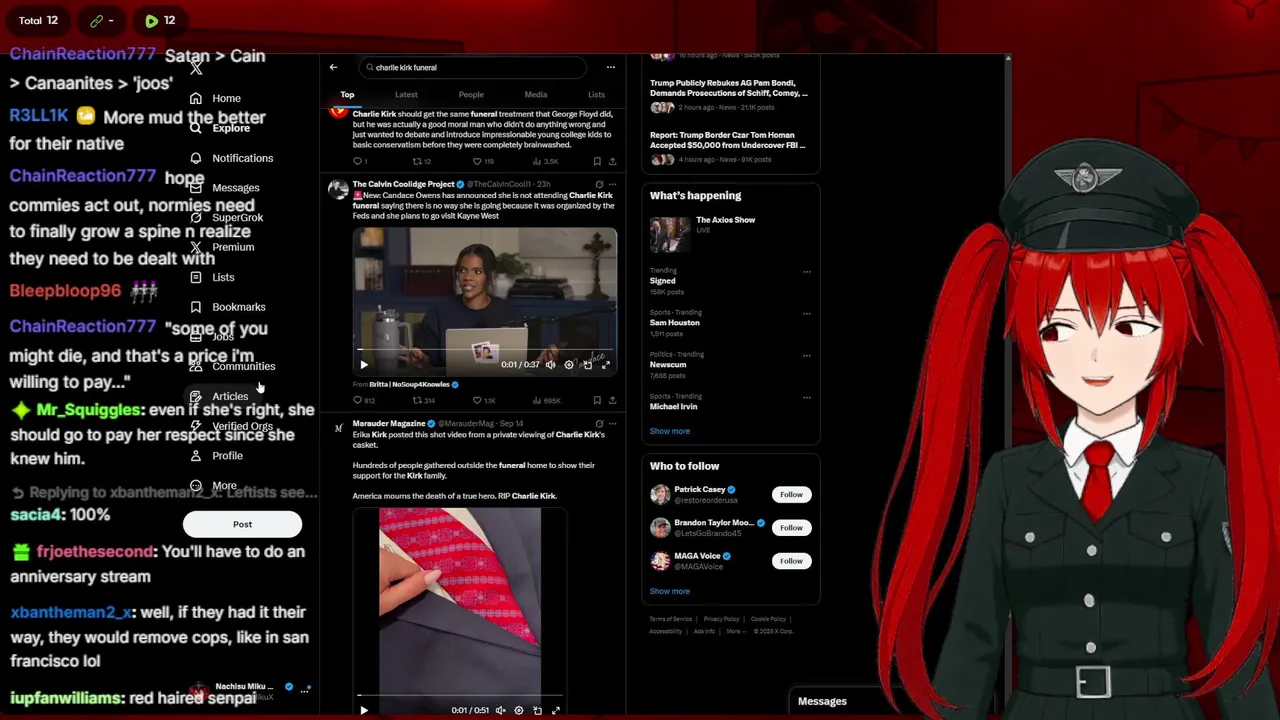Share the Calvin Coolidge Project post

(x=612, y=400)
